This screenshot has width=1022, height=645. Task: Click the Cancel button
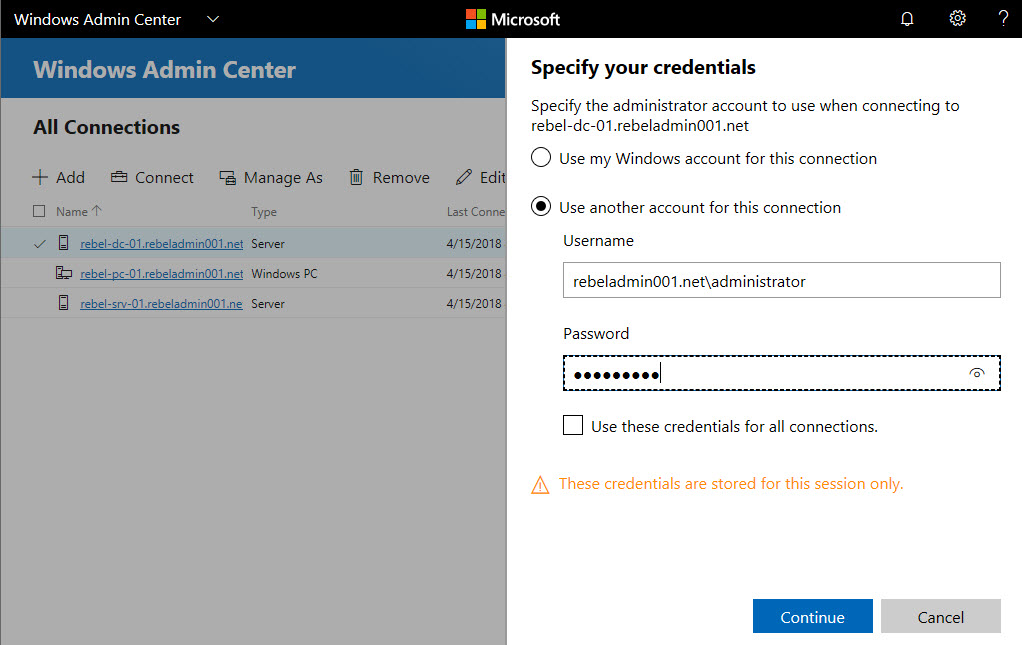pyautogui.click(x=941, y=616)
